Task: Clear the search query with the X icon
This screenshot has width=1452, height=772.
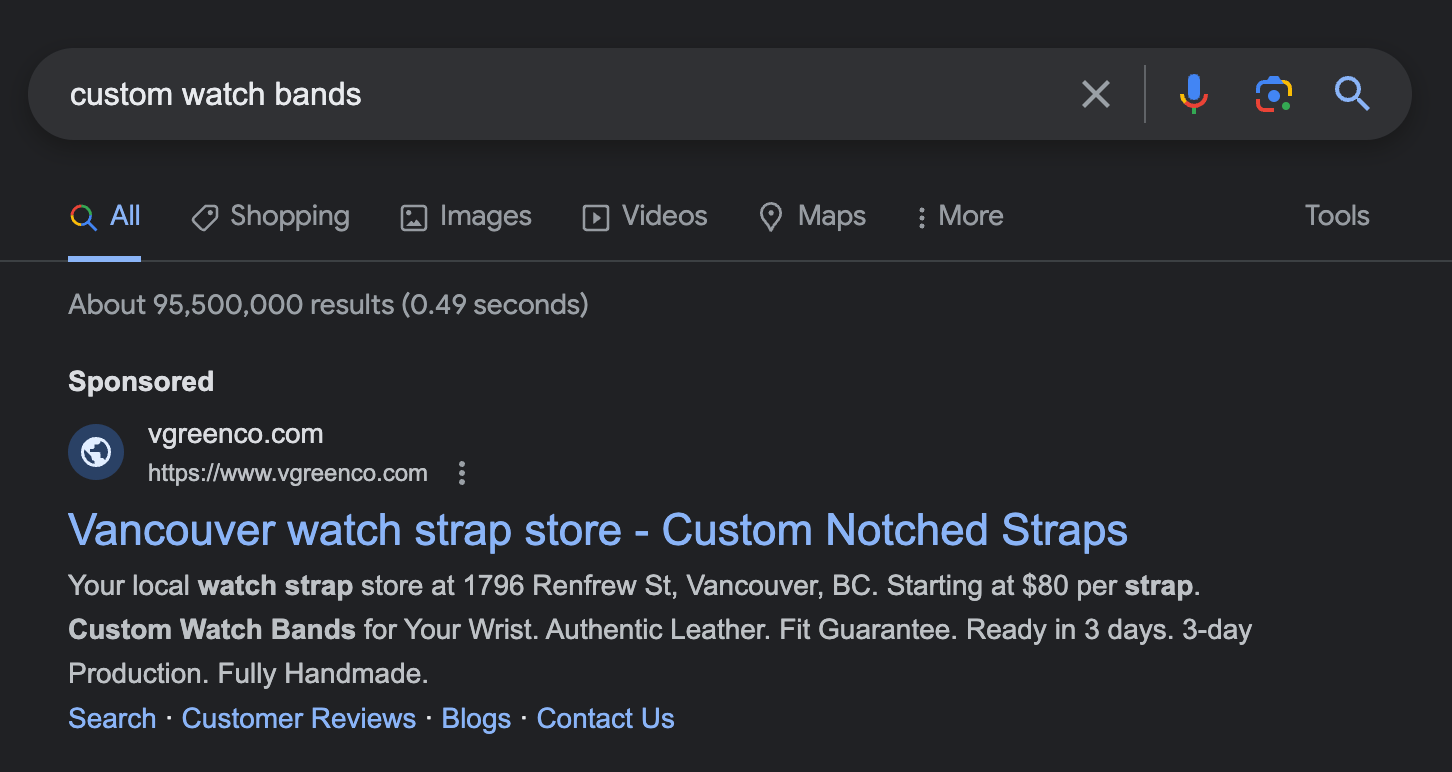Action: tap(1096, 95)
